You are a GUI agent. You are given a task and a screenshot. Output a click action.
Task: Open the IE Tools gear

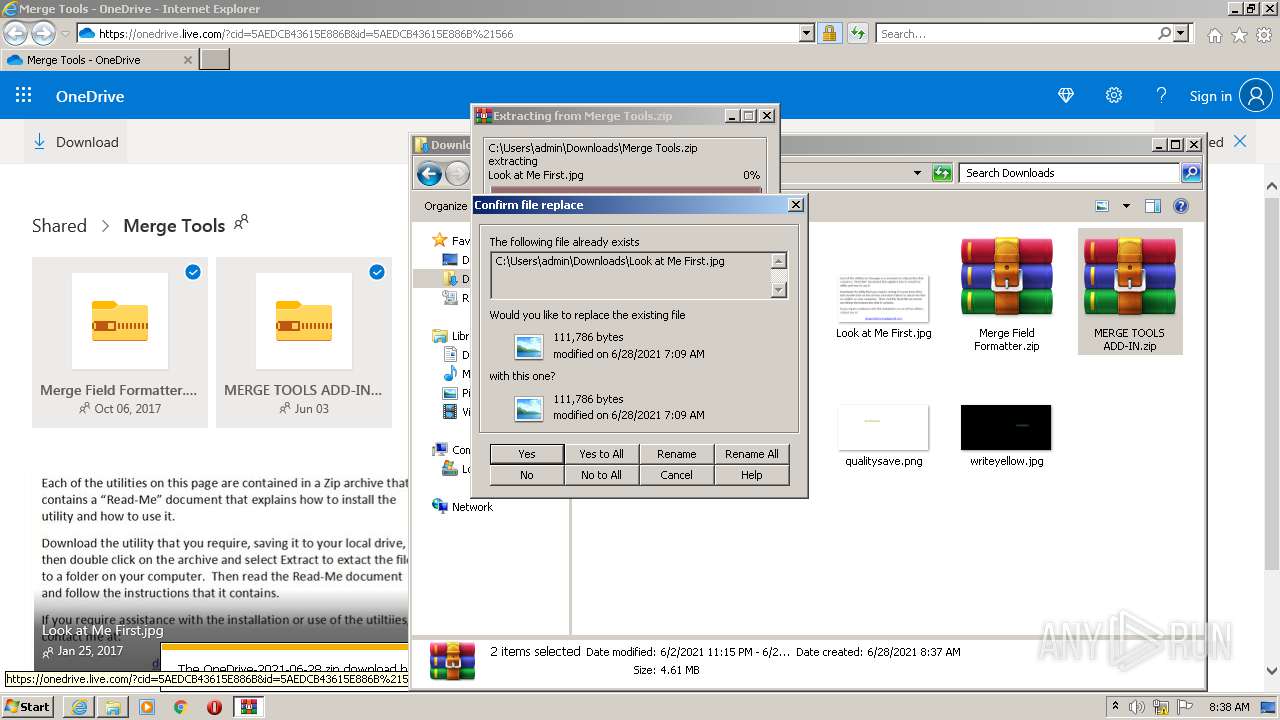pyautogui.click(x=1264, y=35)
